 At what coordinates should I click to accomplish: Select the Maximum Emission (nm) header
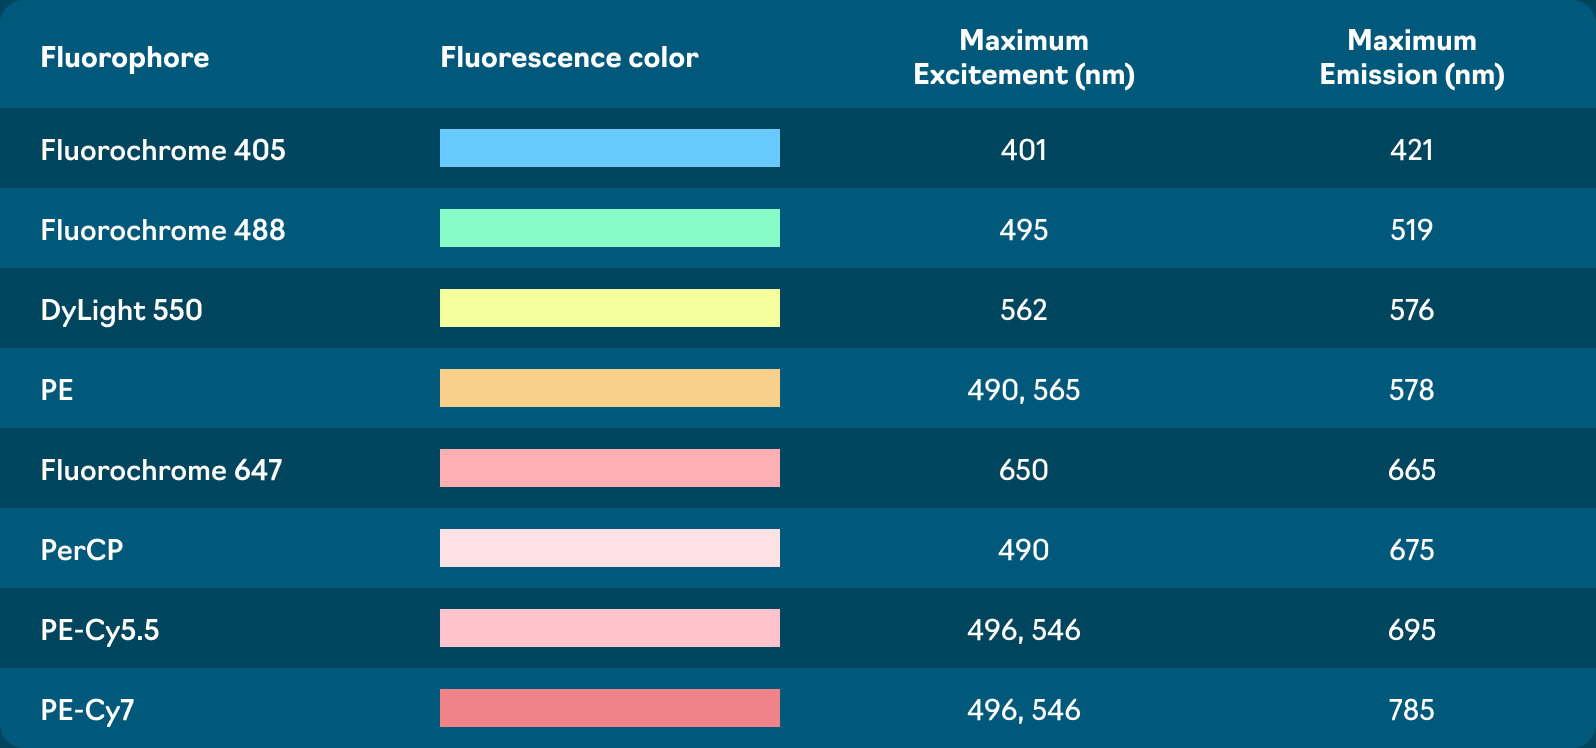pos(1411,57)
